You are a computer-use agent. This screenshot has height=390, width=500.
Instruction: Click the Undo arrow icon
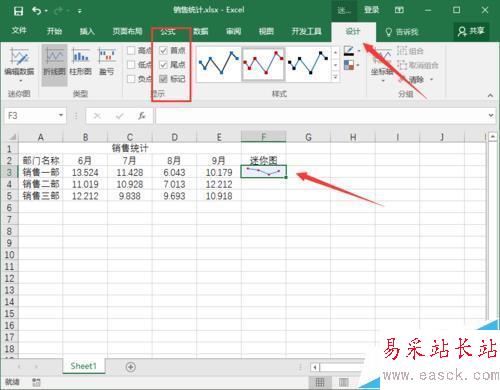[36, 11]
